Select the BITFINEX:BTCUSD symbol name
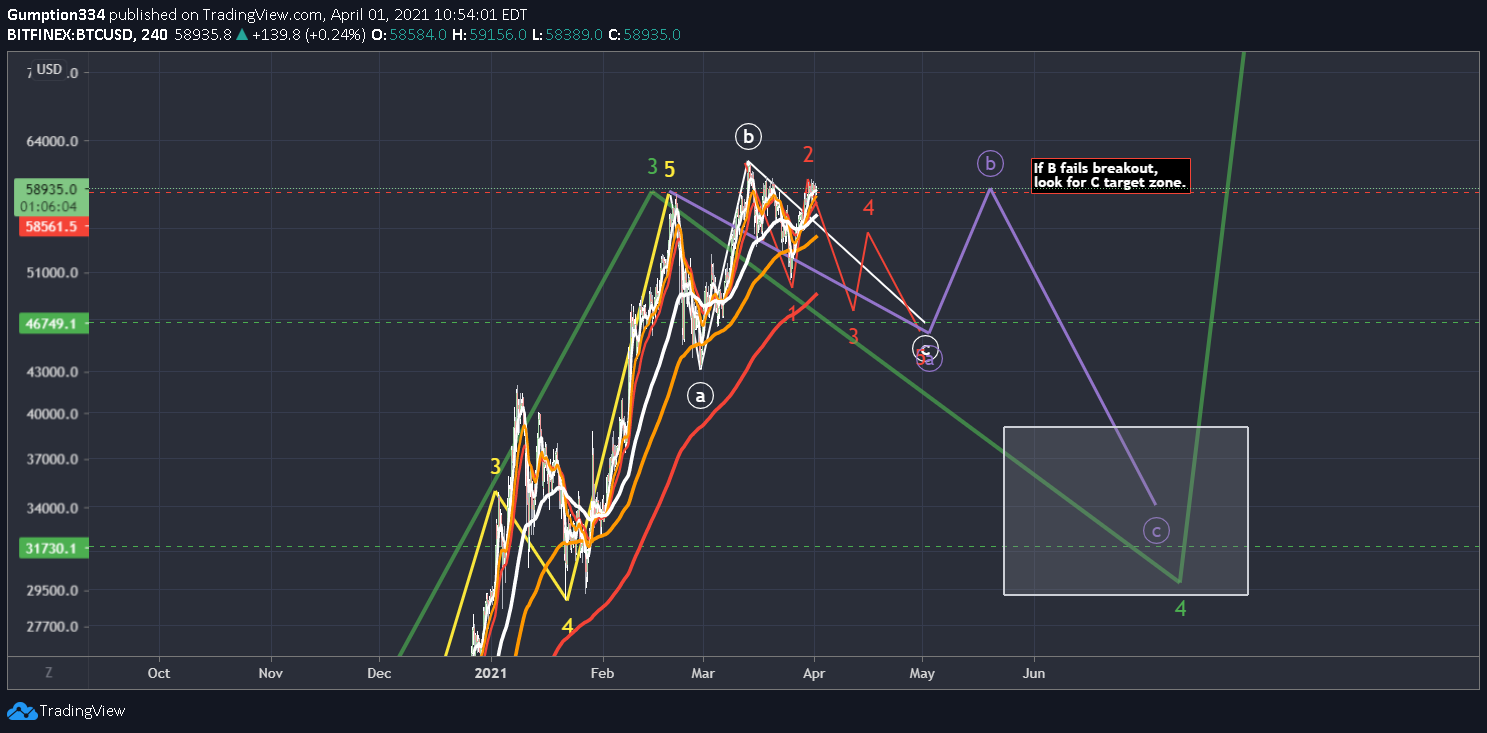 coord(76,34)
